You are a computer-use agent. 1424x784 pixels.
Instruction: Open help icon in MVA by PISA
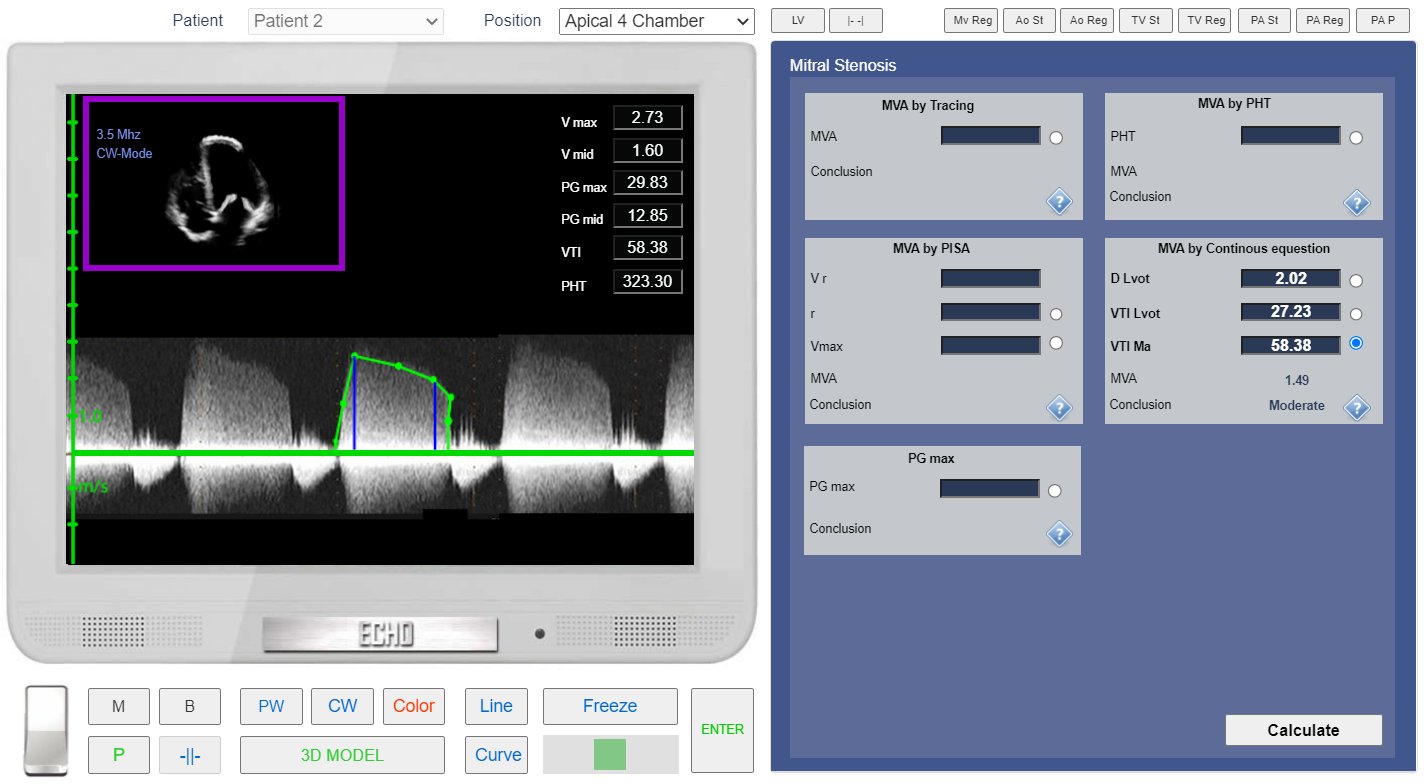[1058, 408]
